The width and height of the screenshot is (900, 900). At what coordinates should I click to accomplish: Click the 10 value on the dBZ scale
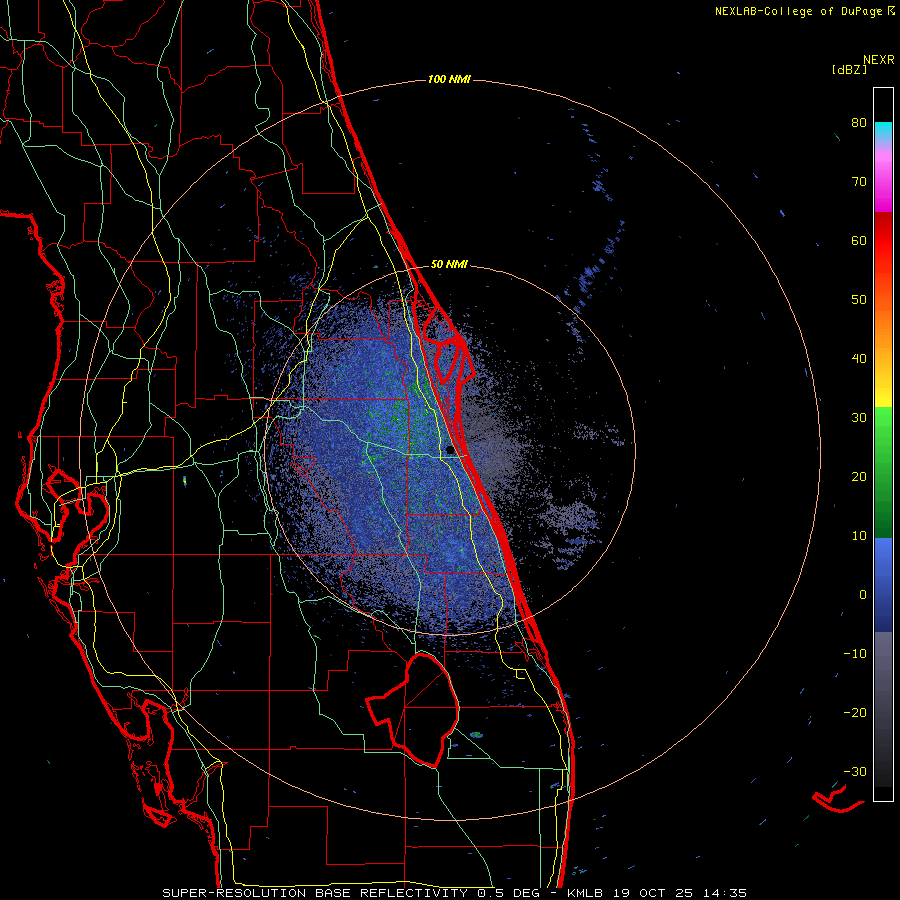click(x=859, y=536)
